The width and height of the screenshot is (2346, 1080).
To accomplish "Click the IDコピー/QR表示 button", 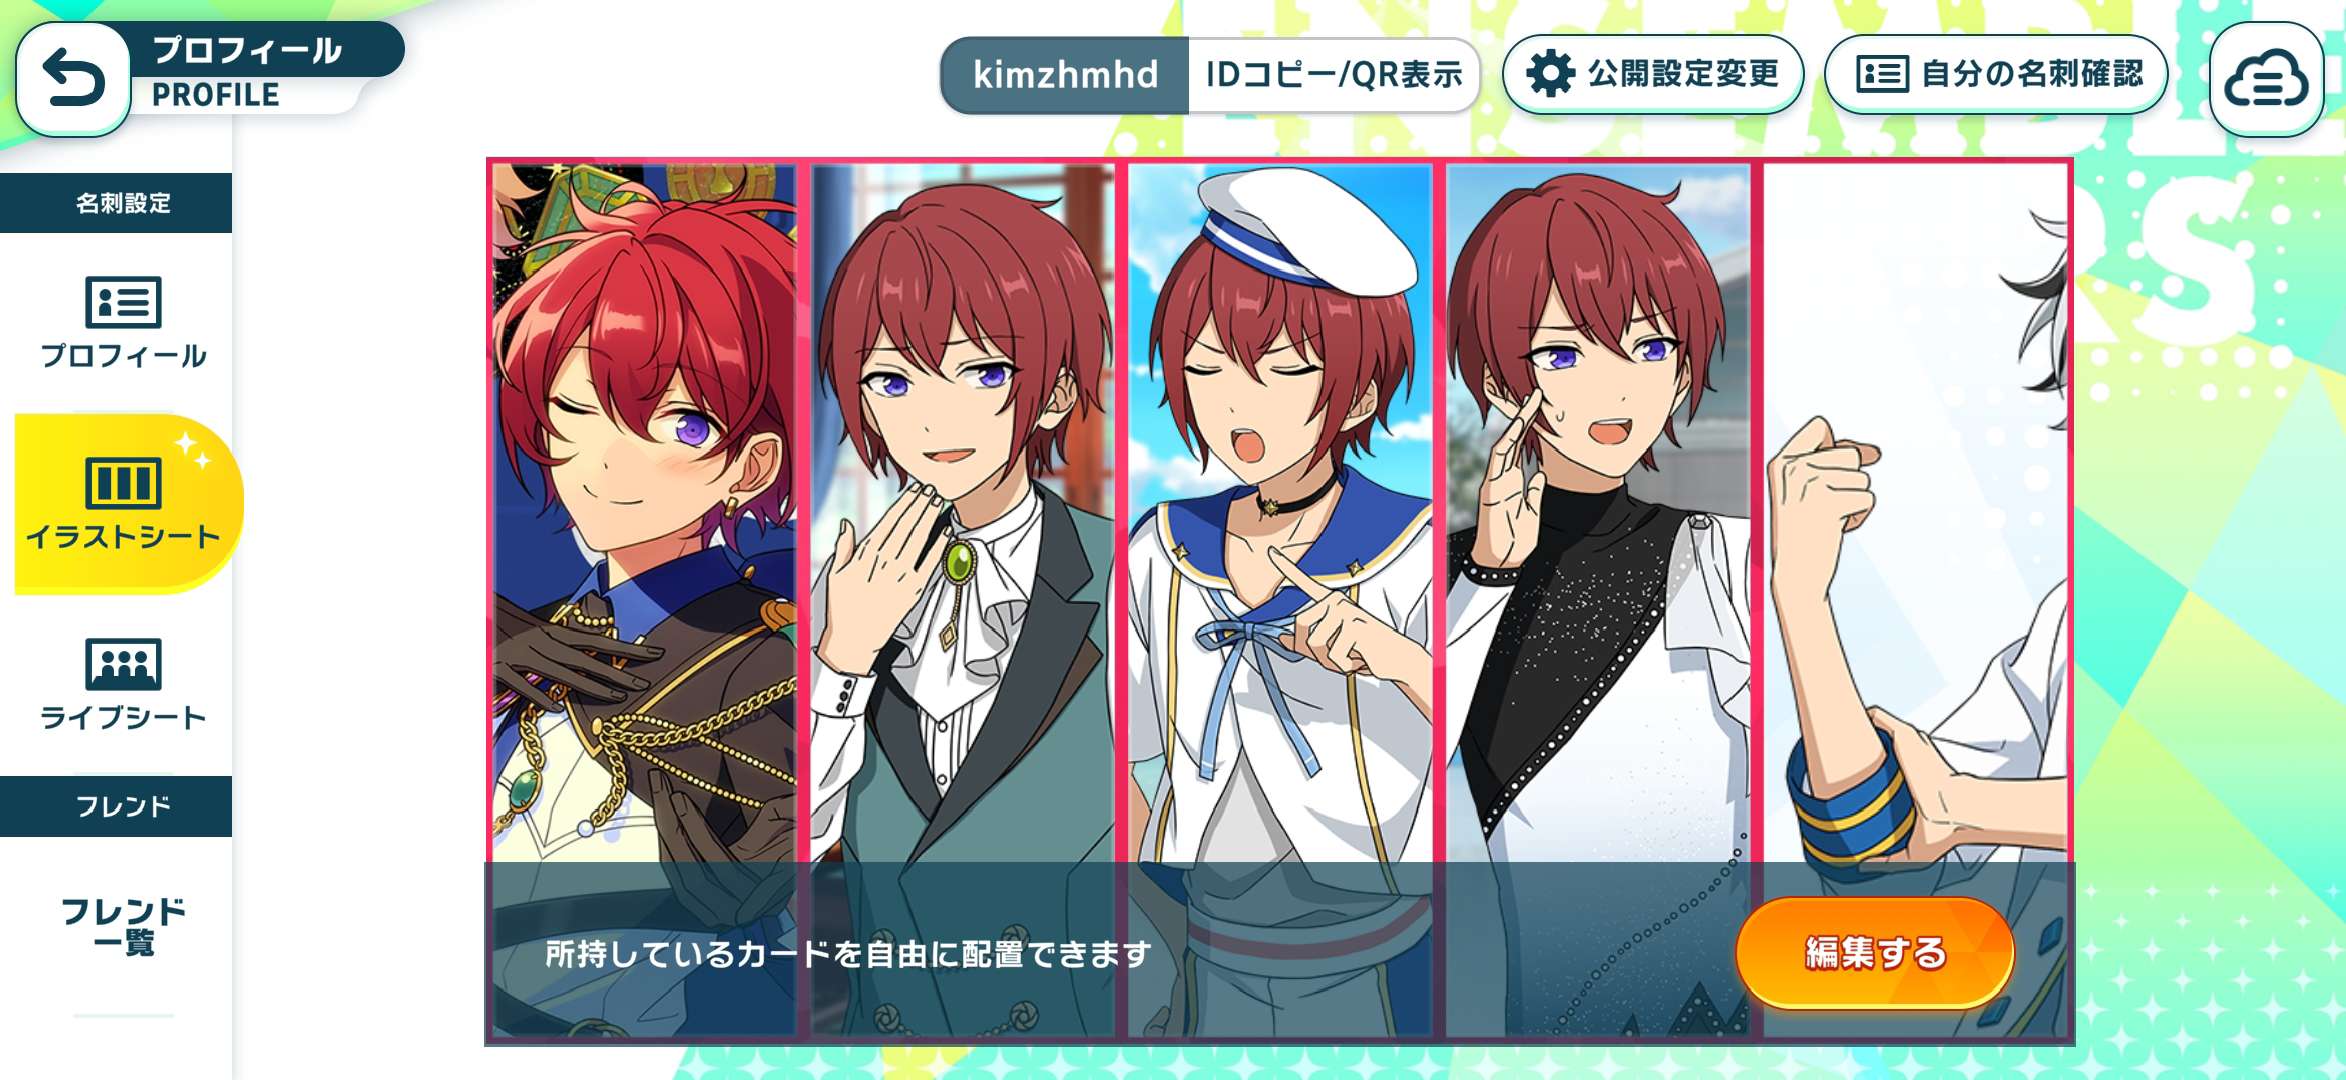I will point(1333,75).
